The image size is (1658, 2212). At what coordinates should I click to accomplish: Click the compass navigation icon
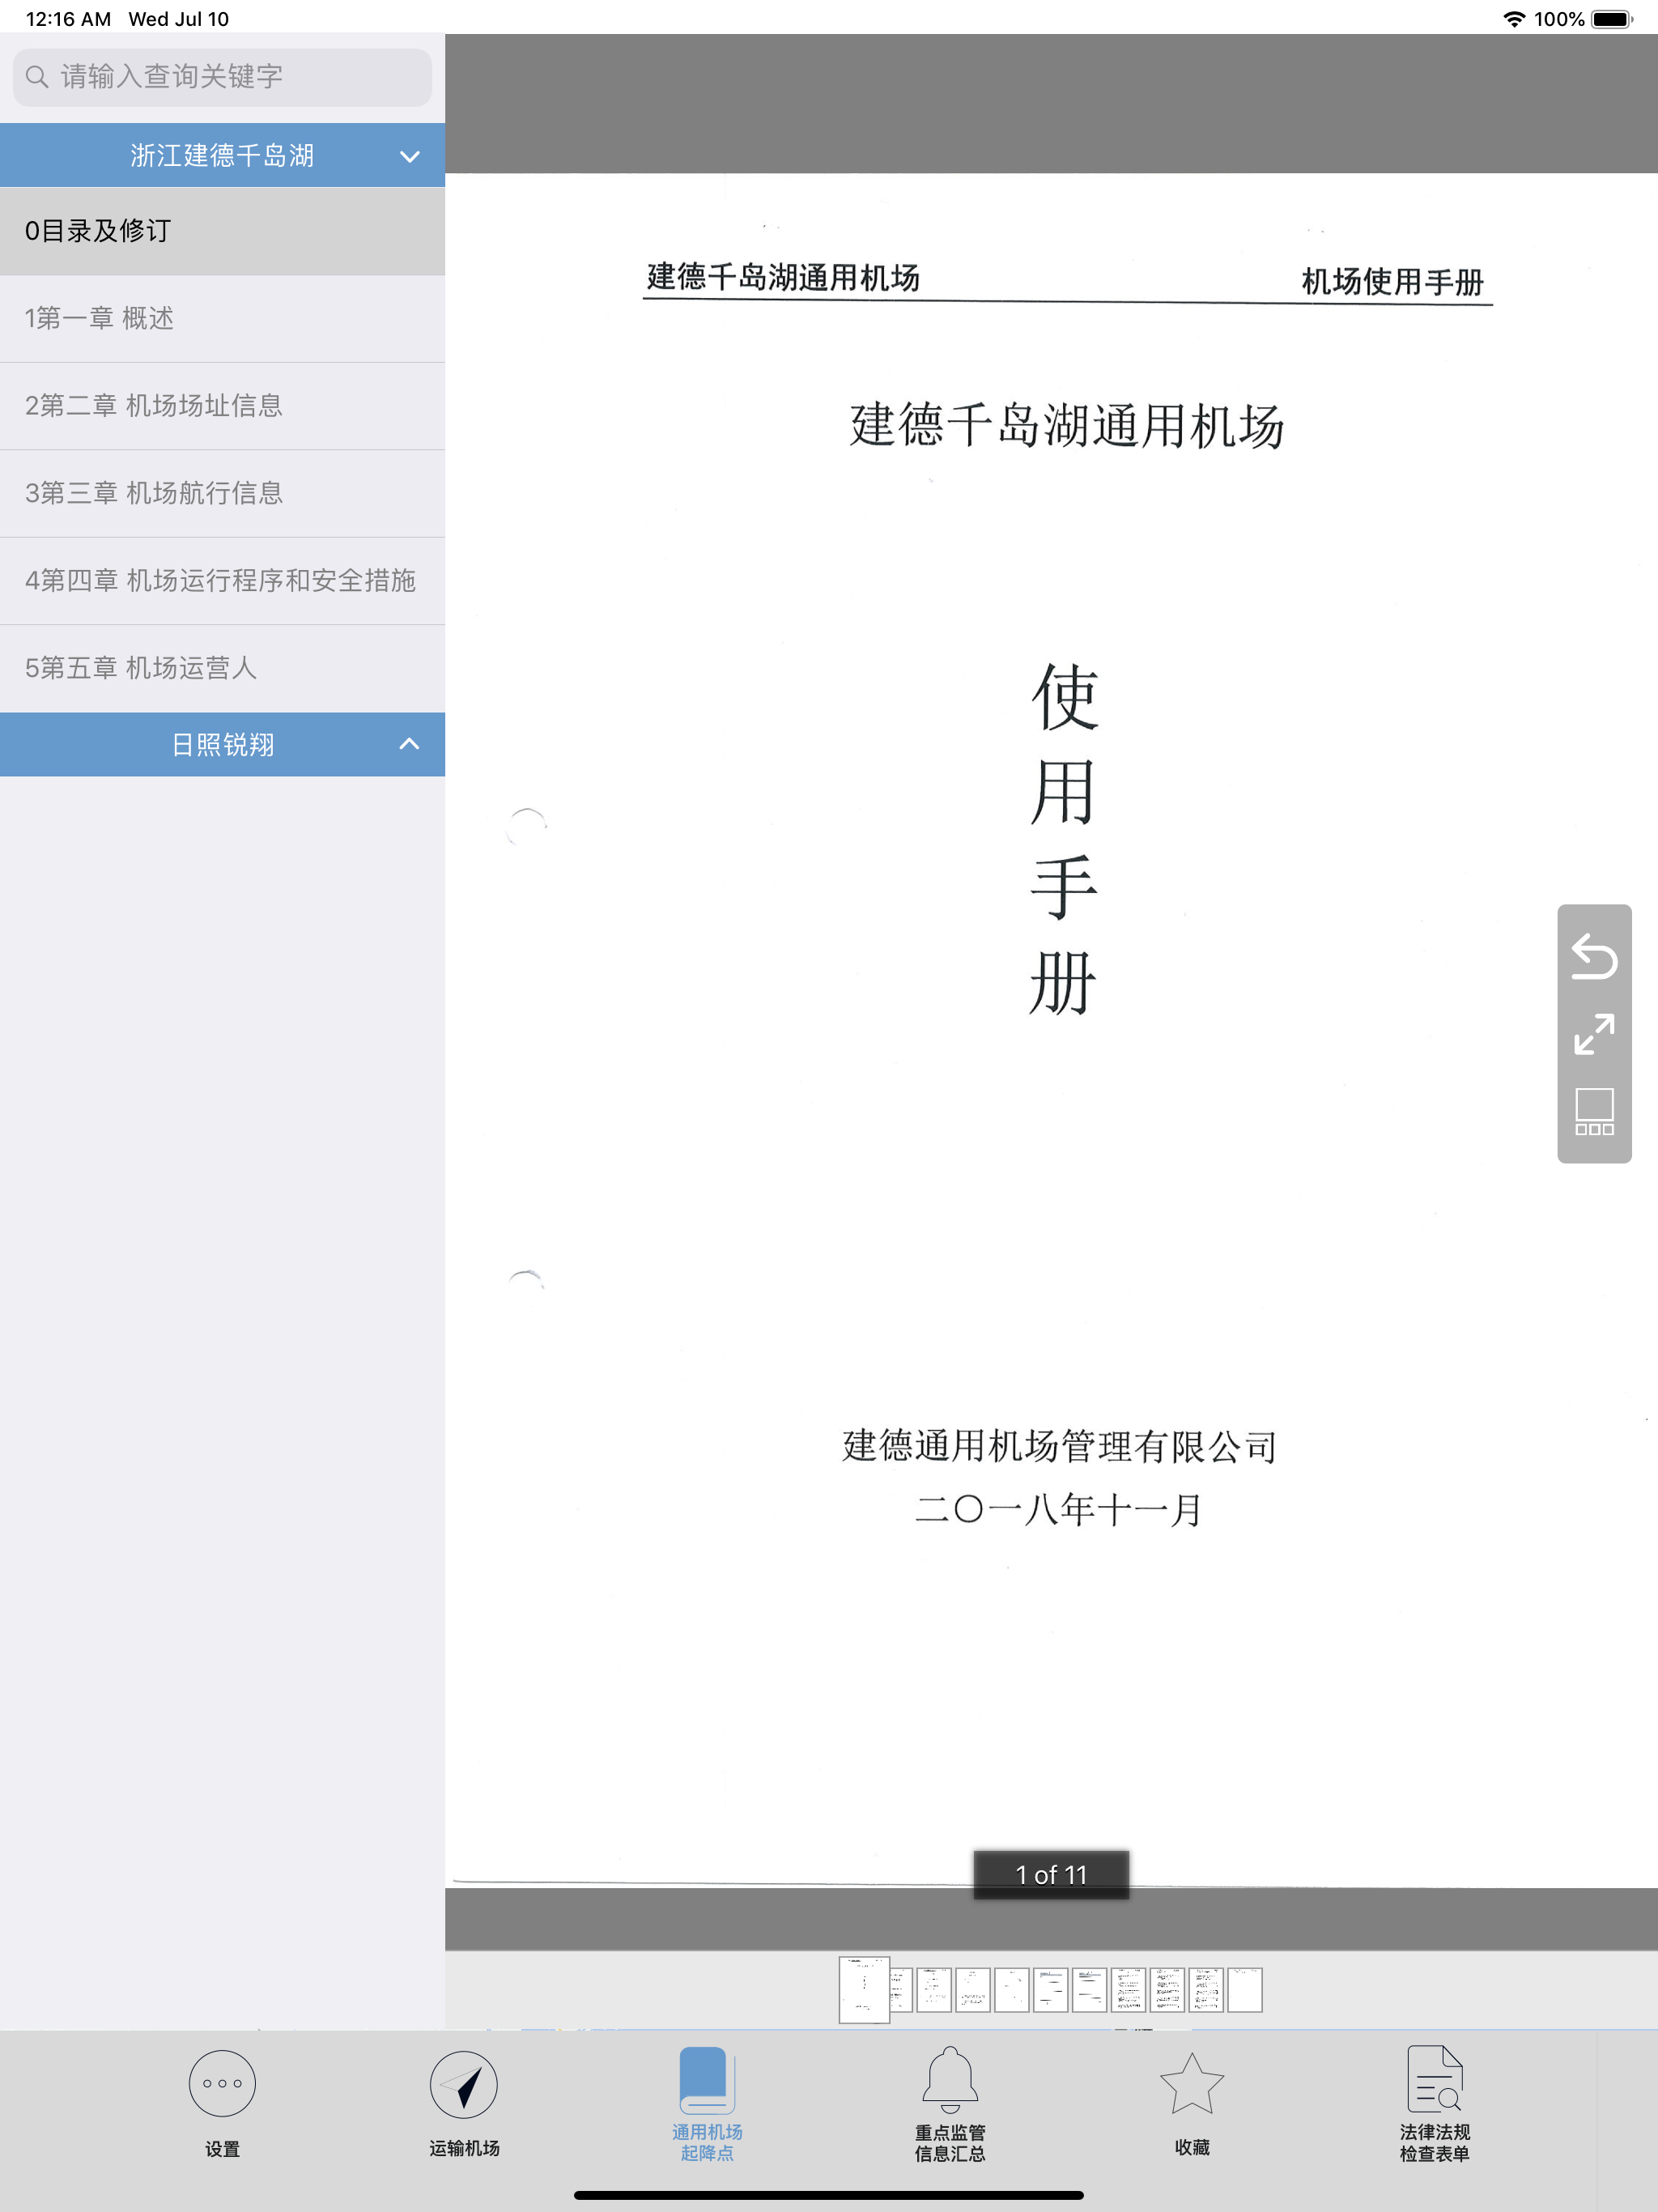point(464,2084)
